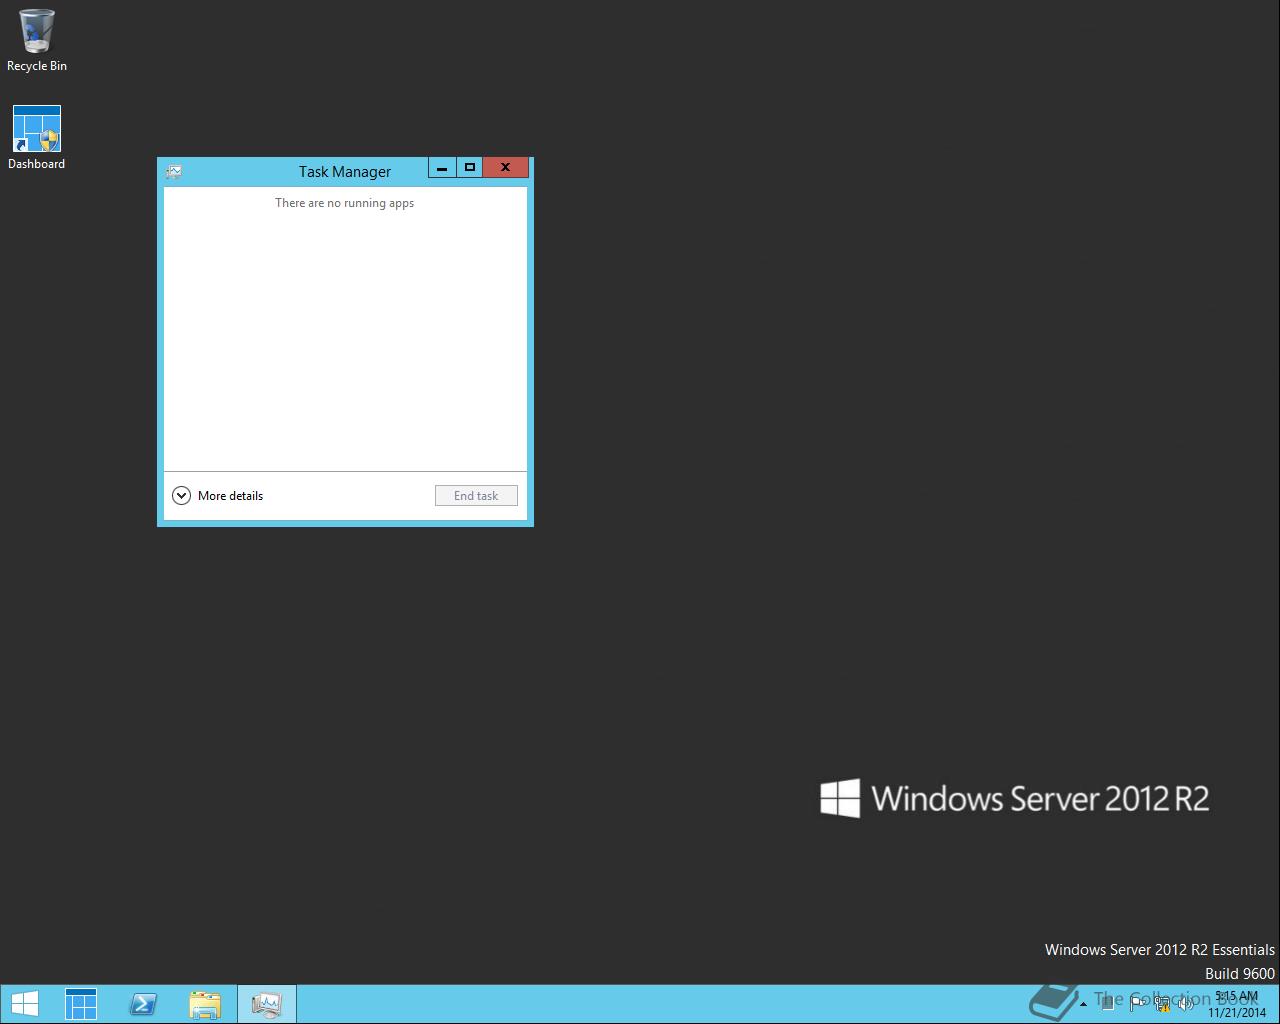This screenshot has width=1280, height=1024.
Task: Select the Dashboard desktop shortcut
Action: (37, 138)
